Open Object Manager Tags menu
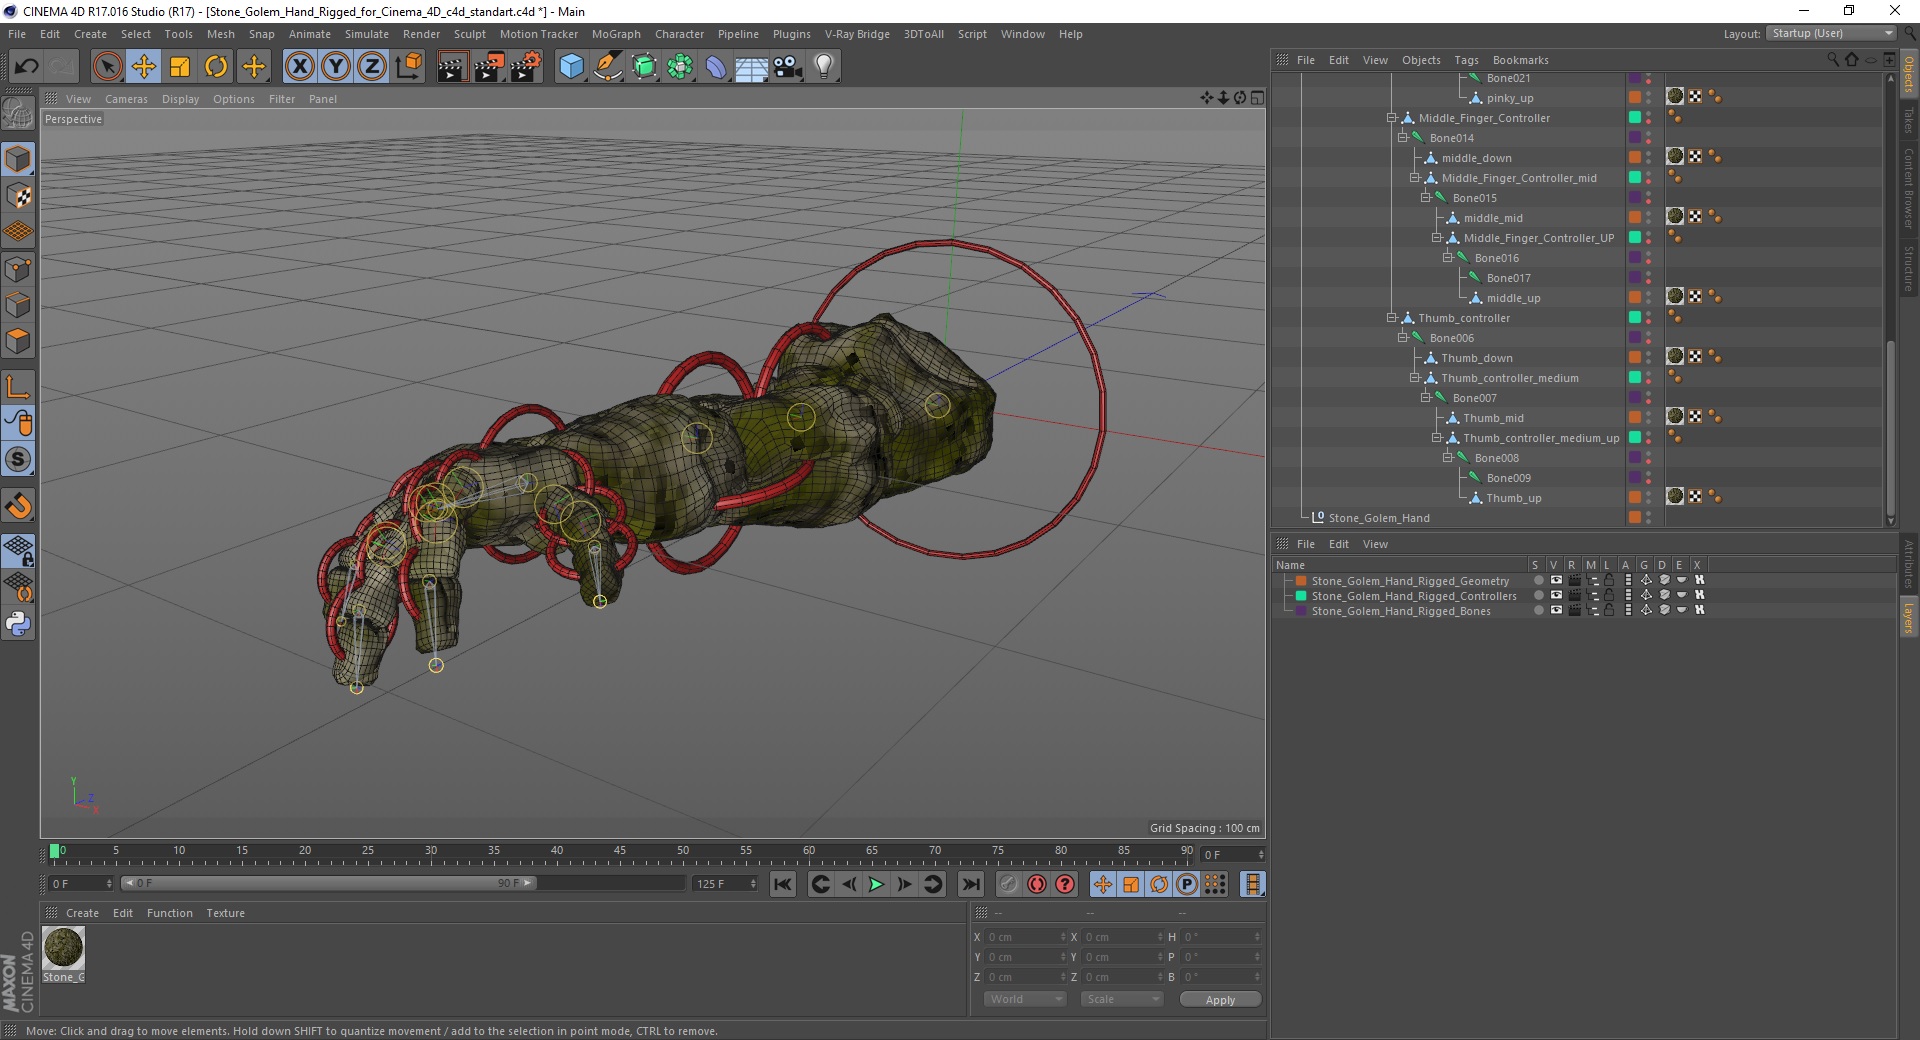Screen dimensions: 1920x1040 1466,60
